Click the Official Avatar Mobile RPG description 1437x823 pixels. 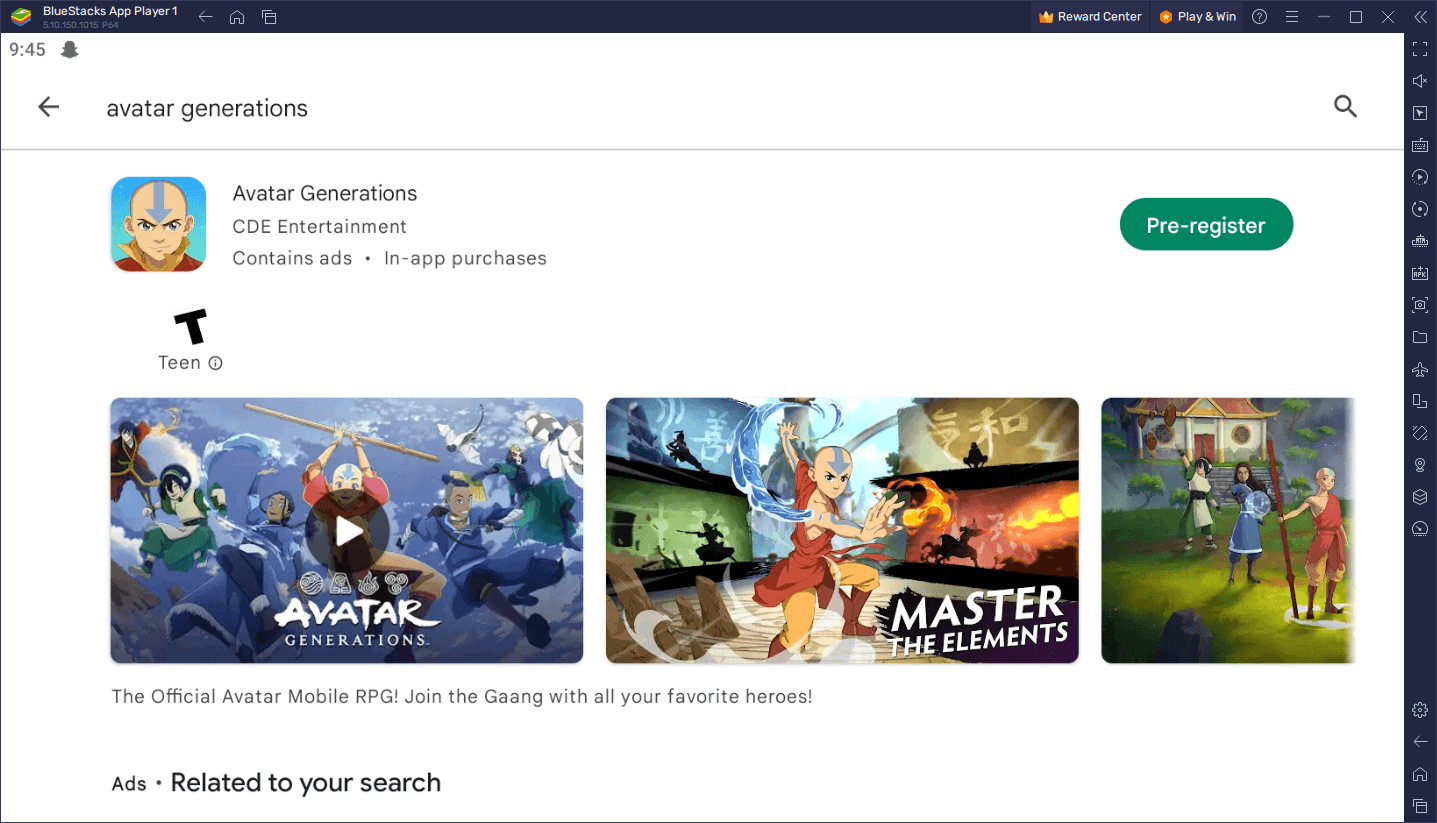click(x=462, y=696)
